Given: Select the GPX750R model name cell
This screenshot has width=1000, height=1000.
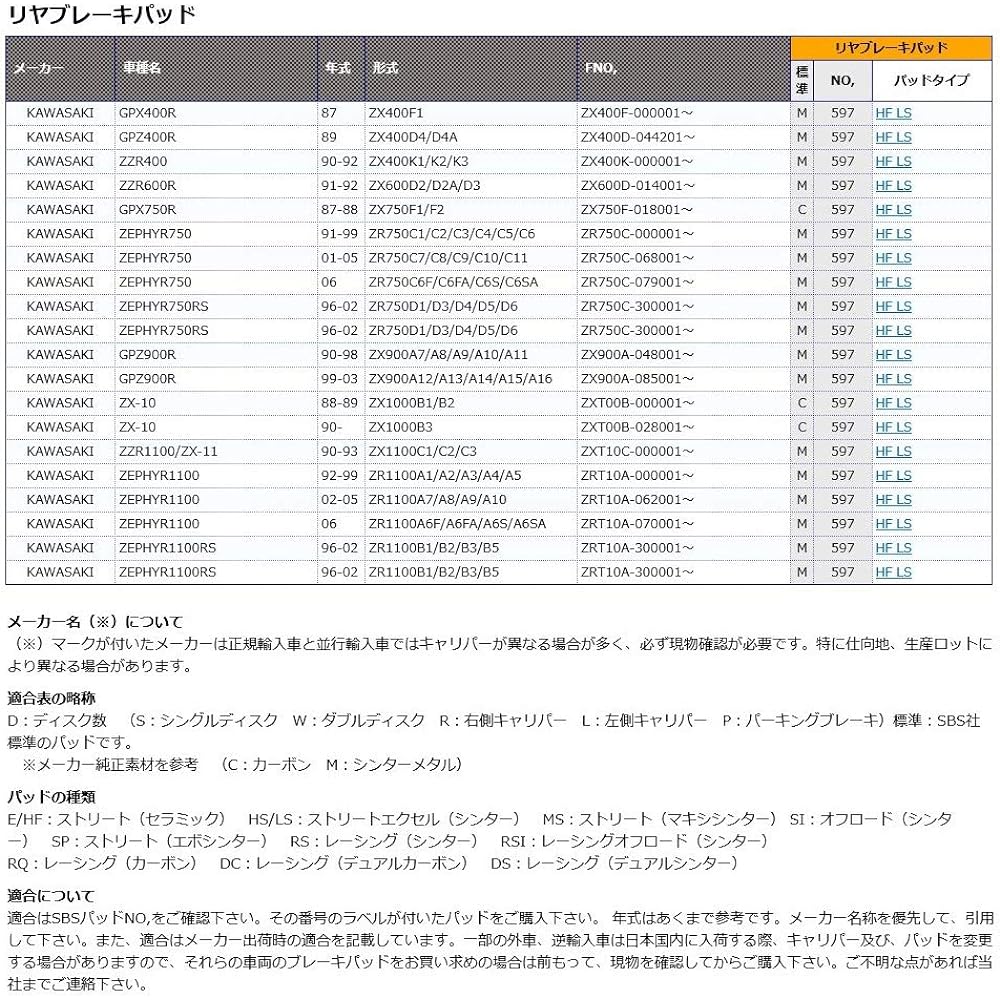Looking at the screenshot, I should (216, 210).
